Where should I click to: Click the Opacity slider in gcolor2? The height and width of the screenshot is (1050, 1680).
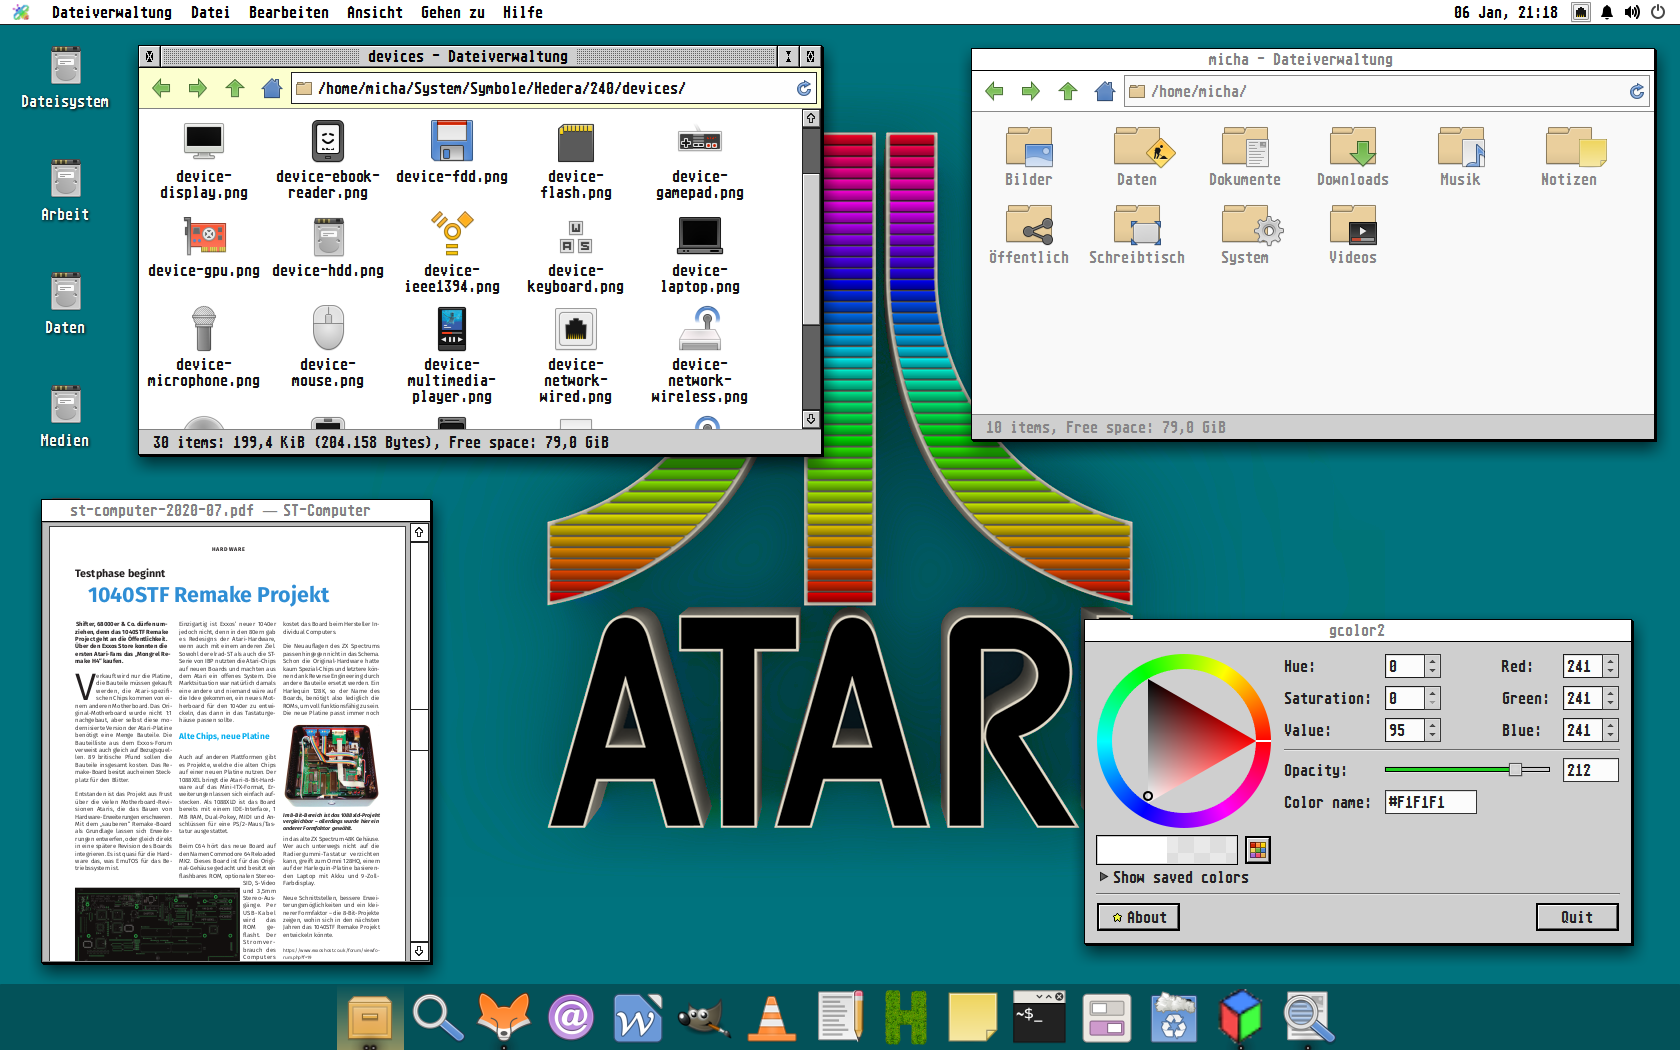(1467, 769)
